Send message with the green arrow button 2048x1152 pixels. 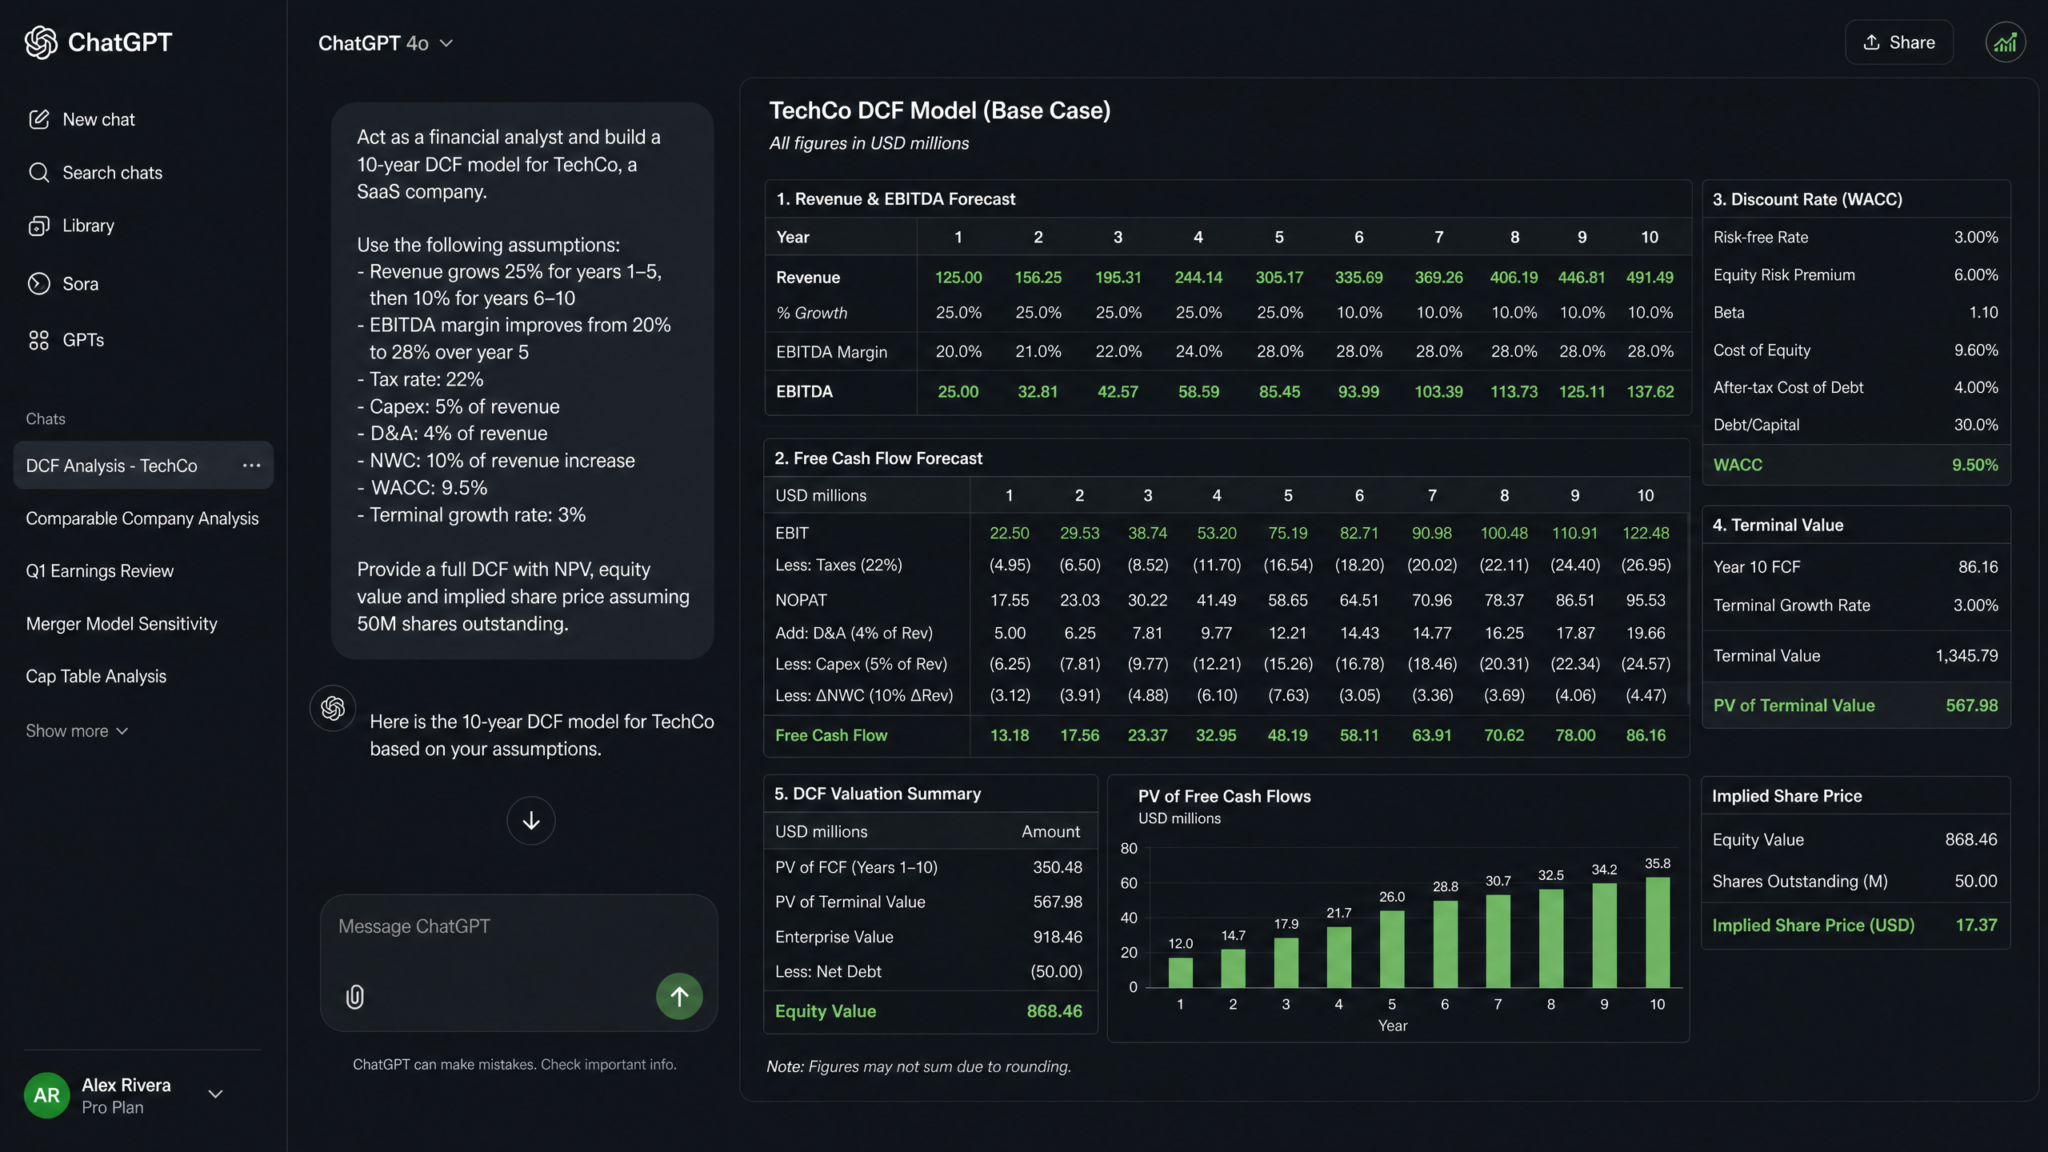[679, 996]
